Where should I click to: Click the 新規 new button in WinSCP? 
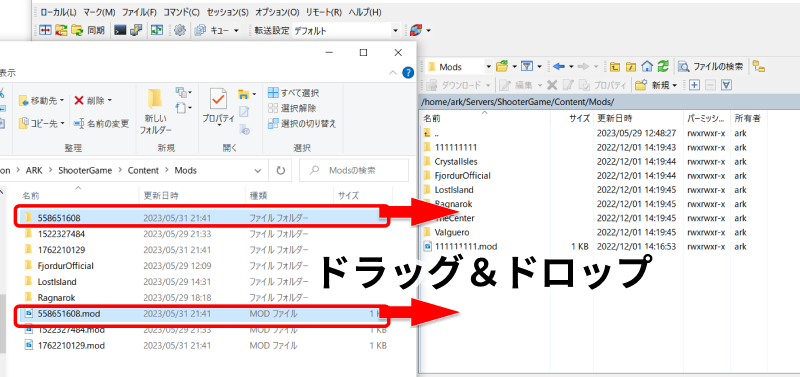tap(656, 85)
